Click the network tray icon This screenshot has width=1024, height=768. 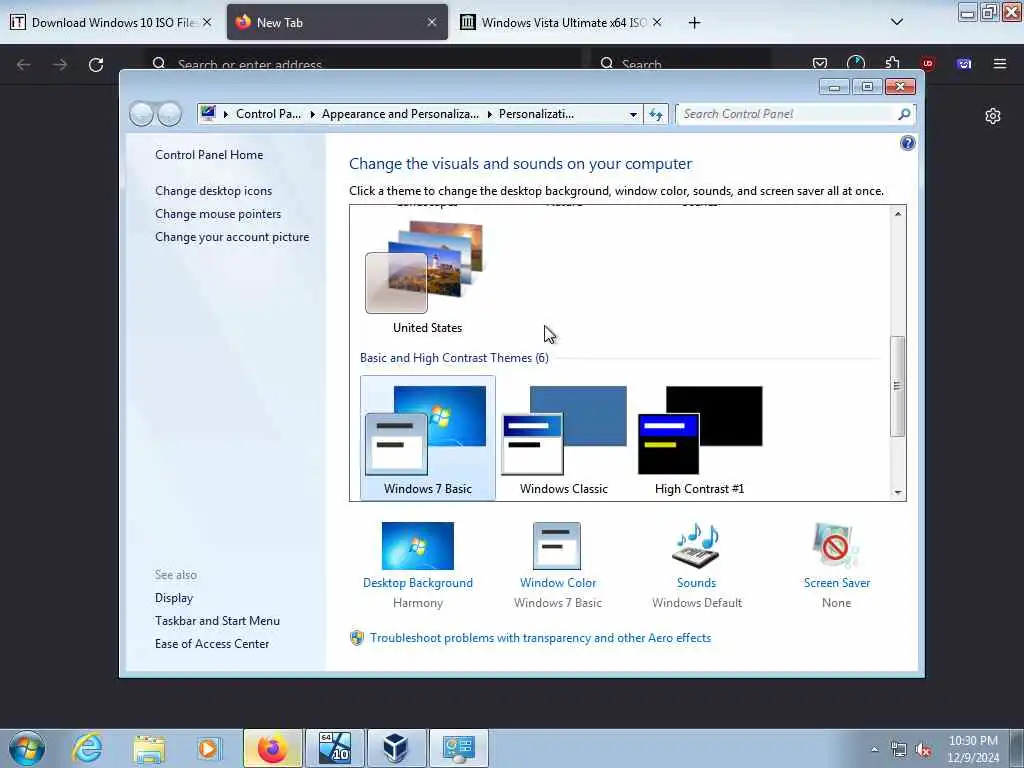tap(899, 750)
